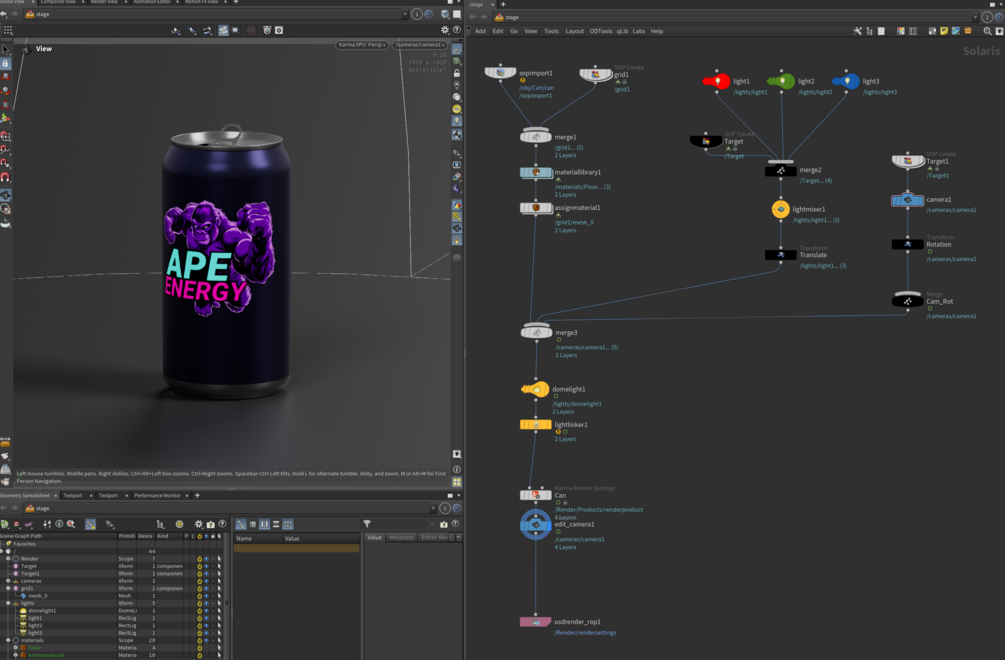Image resolution: width=1005 pixels, height=660 pixels.
Task: Toggle activation for light3 row
Action: 199,633
